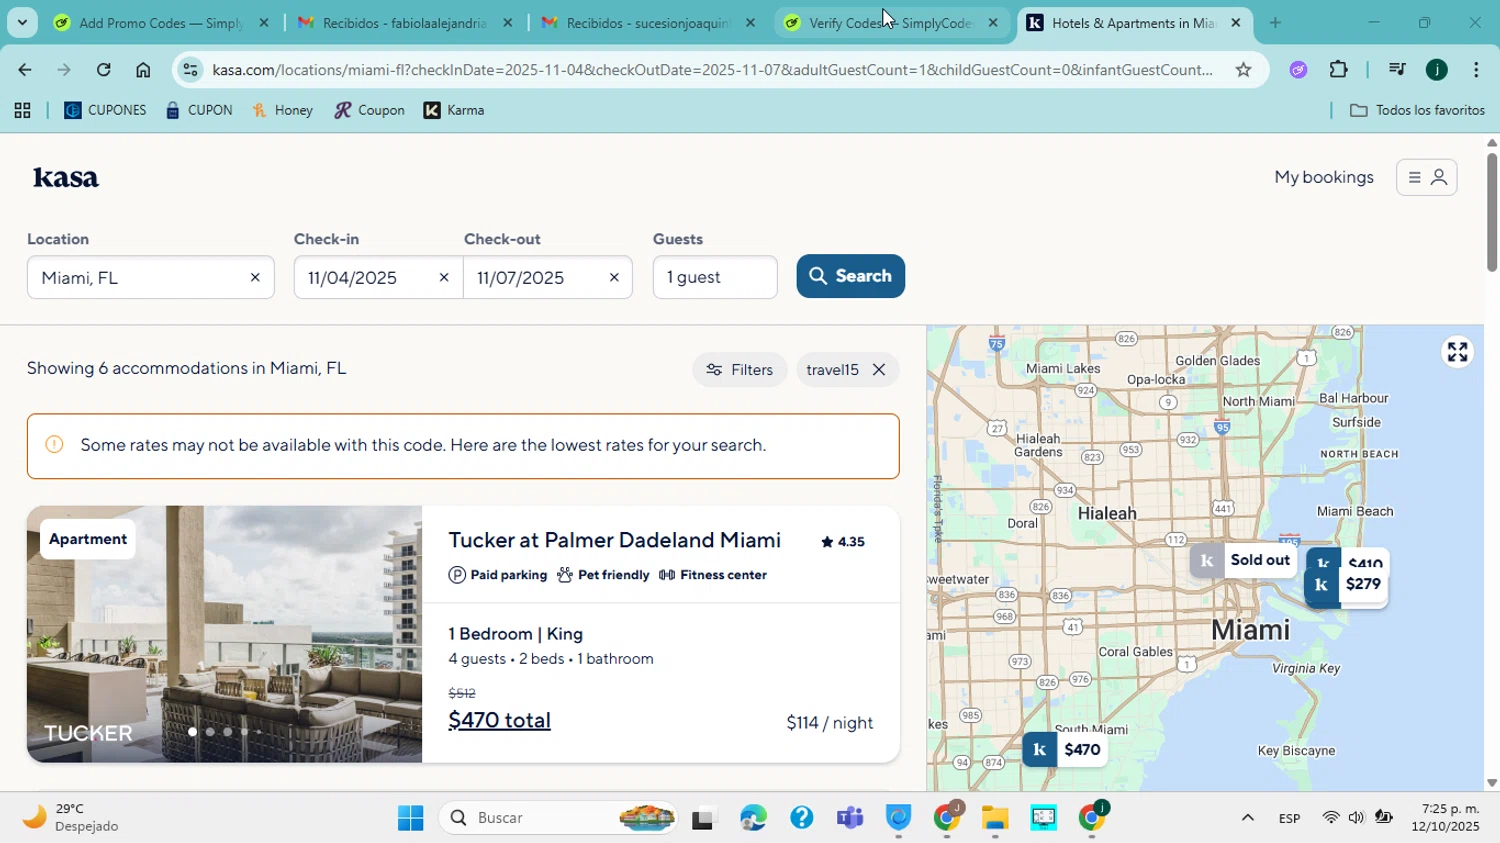Click the $470 total price link
The height and width of the screenshot is (843, 1500).
pos(499,720)
